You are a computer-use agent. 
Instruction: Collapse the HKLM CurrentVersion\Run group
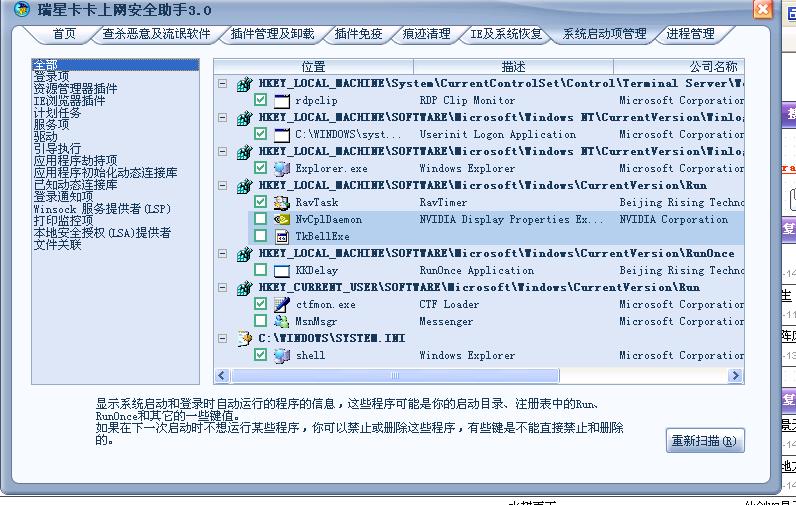[222, 185]
